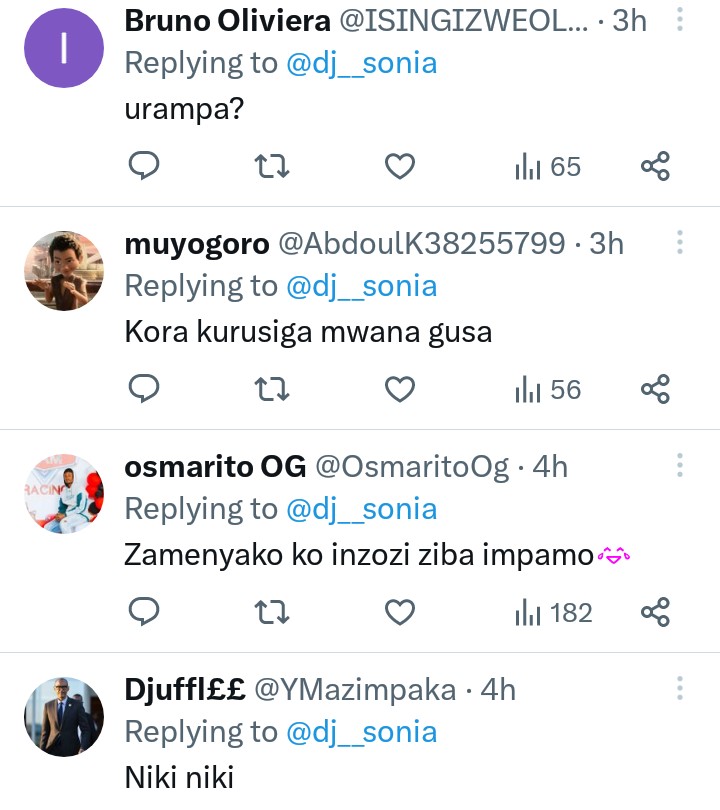Like the "urampa?" tweet

[400, 167]
